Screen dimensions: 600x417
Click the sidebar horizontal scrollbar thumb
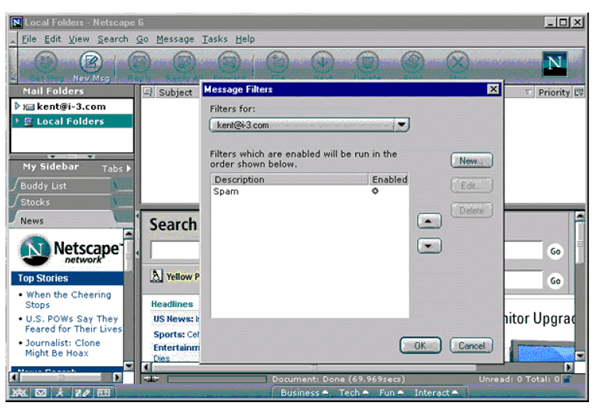coord(61,378)
